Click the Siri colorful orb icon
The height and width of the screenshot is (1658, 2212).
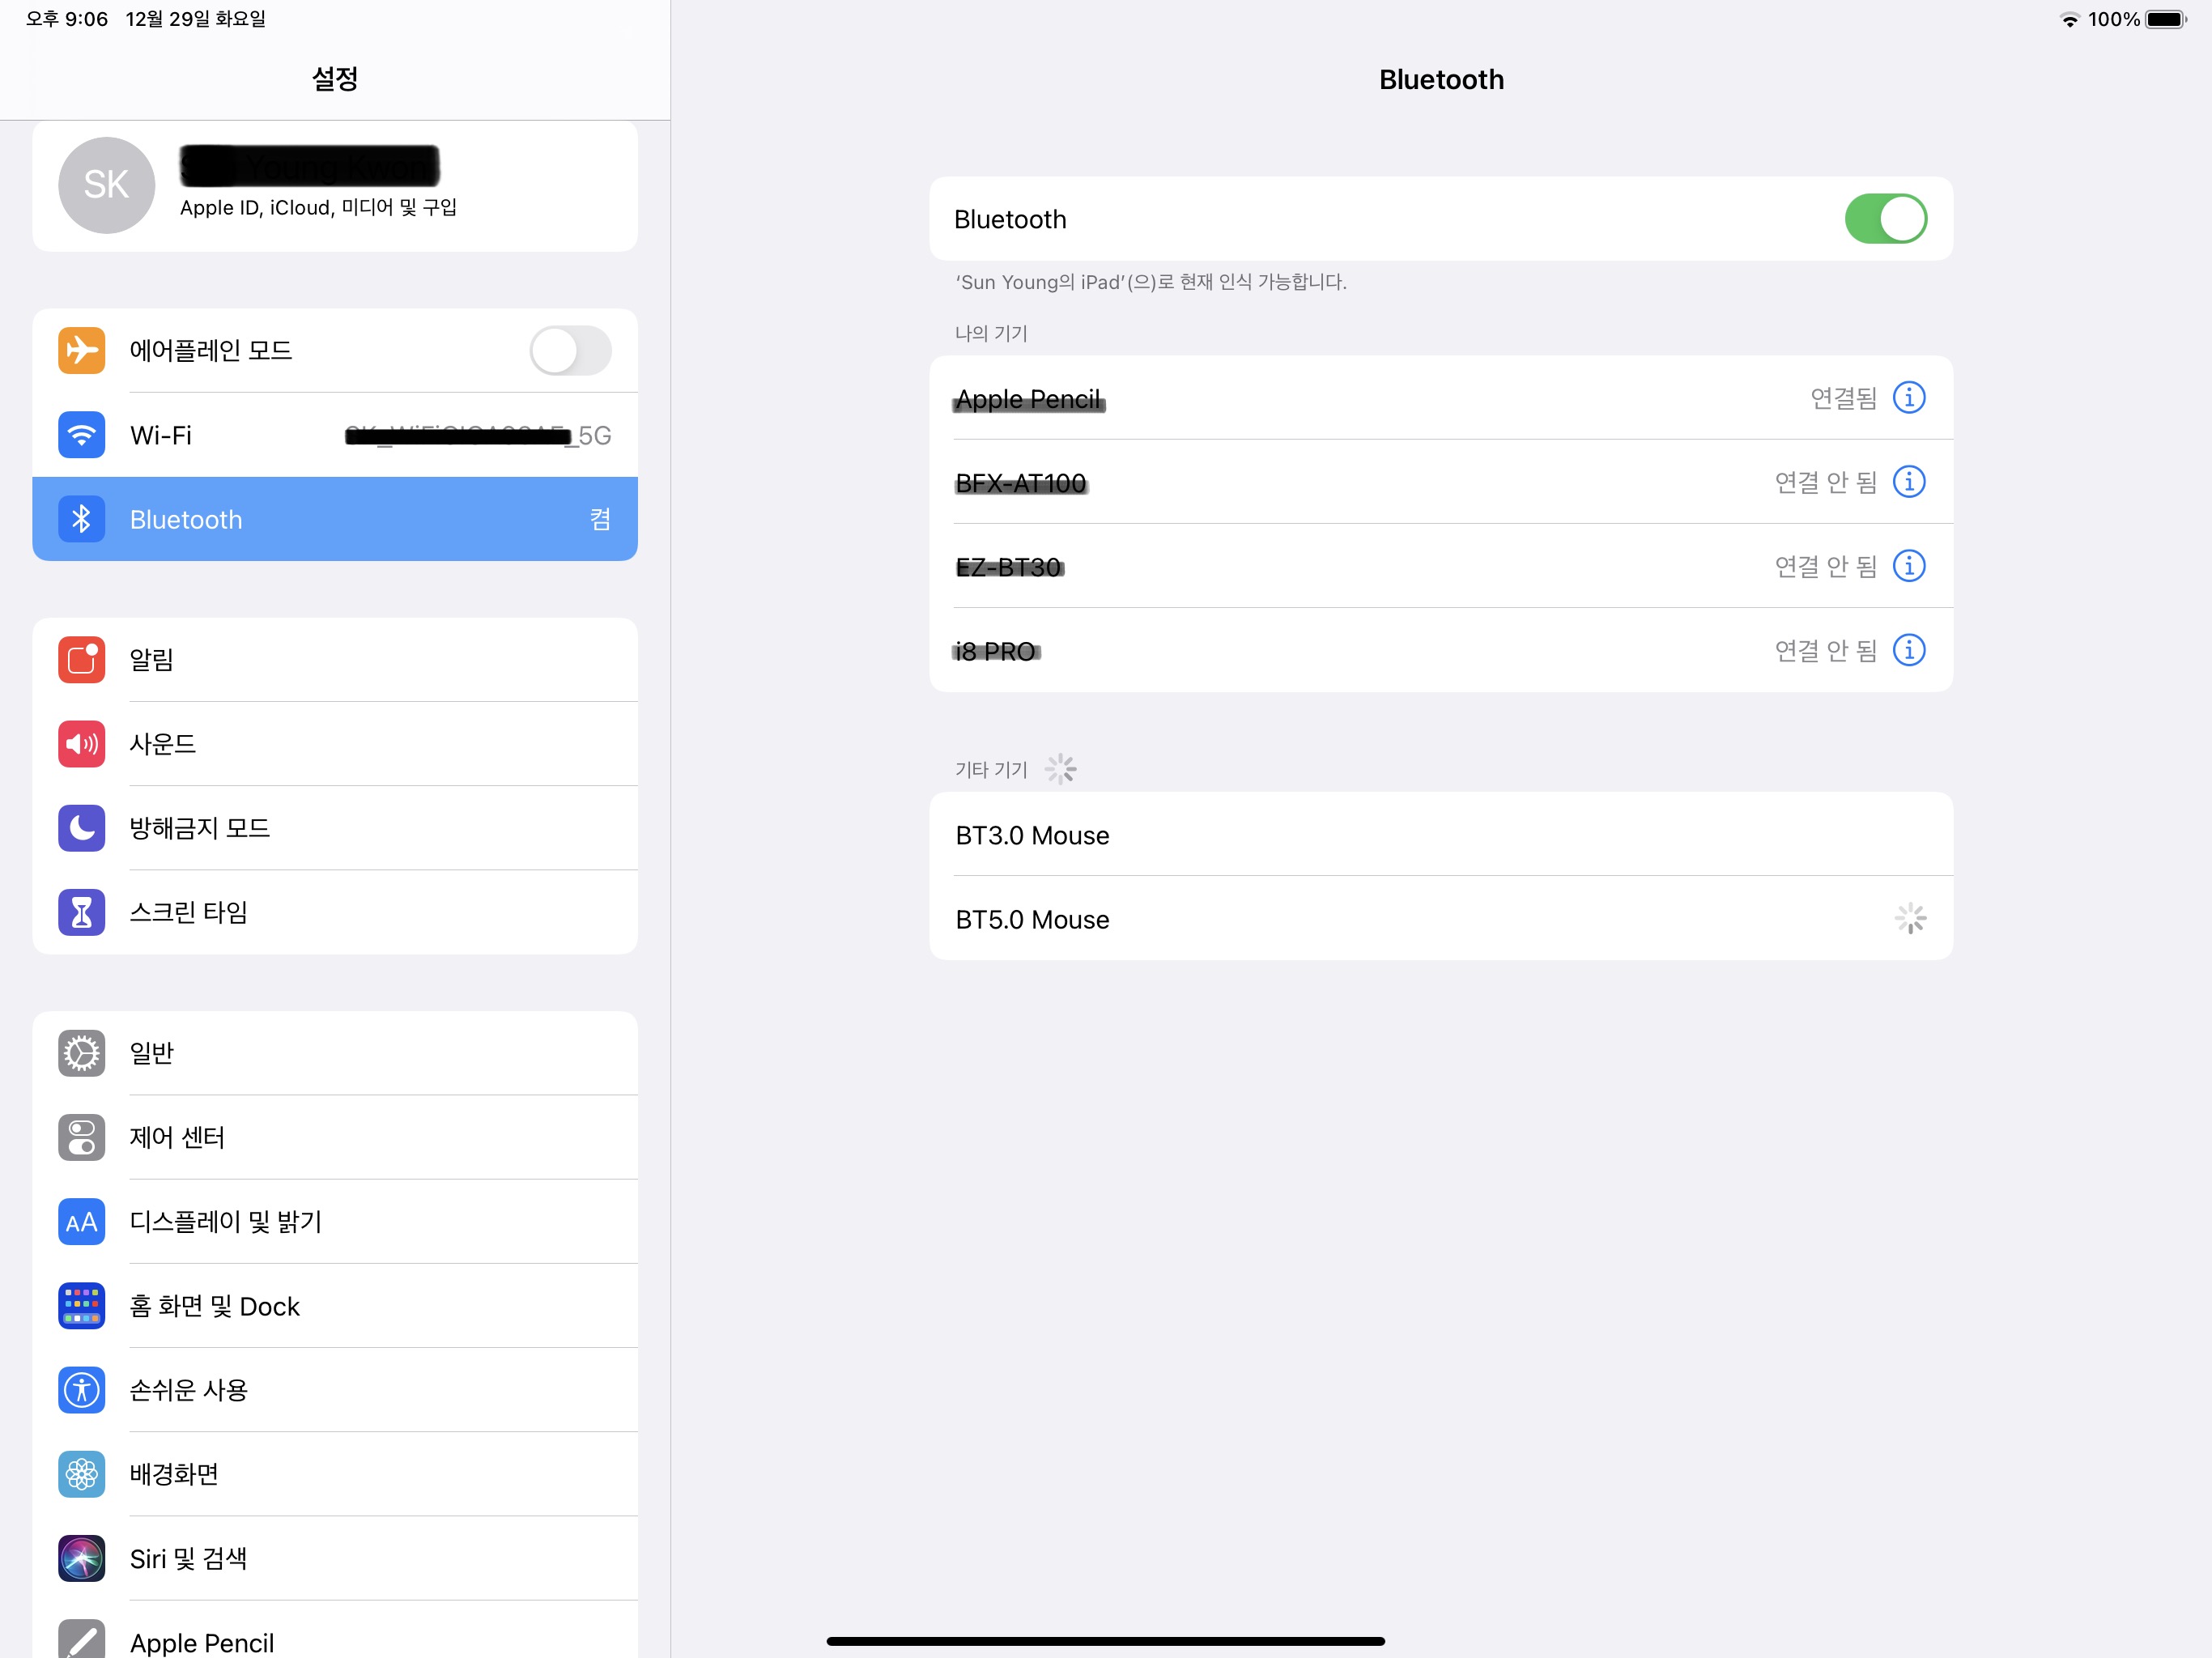coord(81,1558)
